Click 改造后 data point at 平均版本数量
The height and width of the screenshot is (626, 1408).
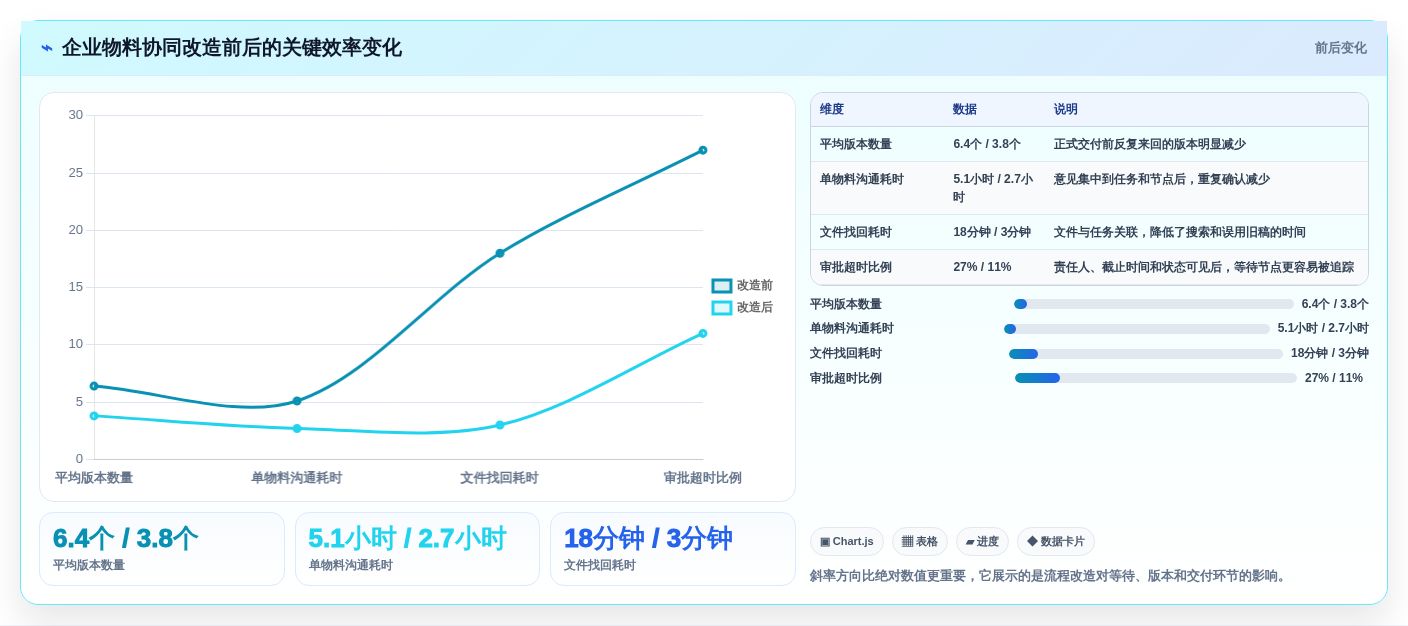coord(94,416)
